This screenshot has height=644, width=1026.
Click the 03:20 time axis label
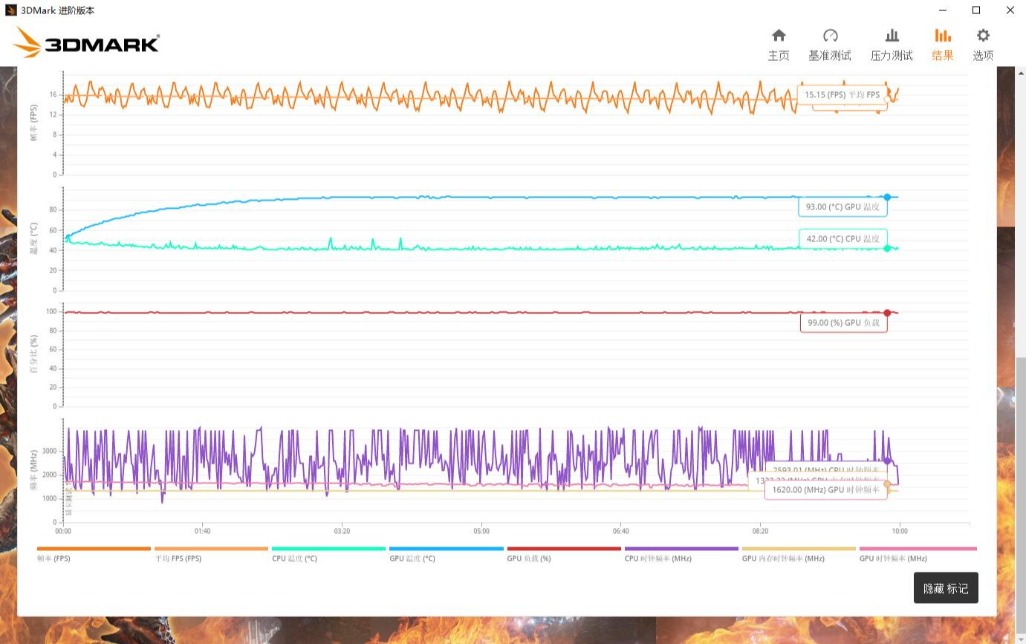[342, 531]
